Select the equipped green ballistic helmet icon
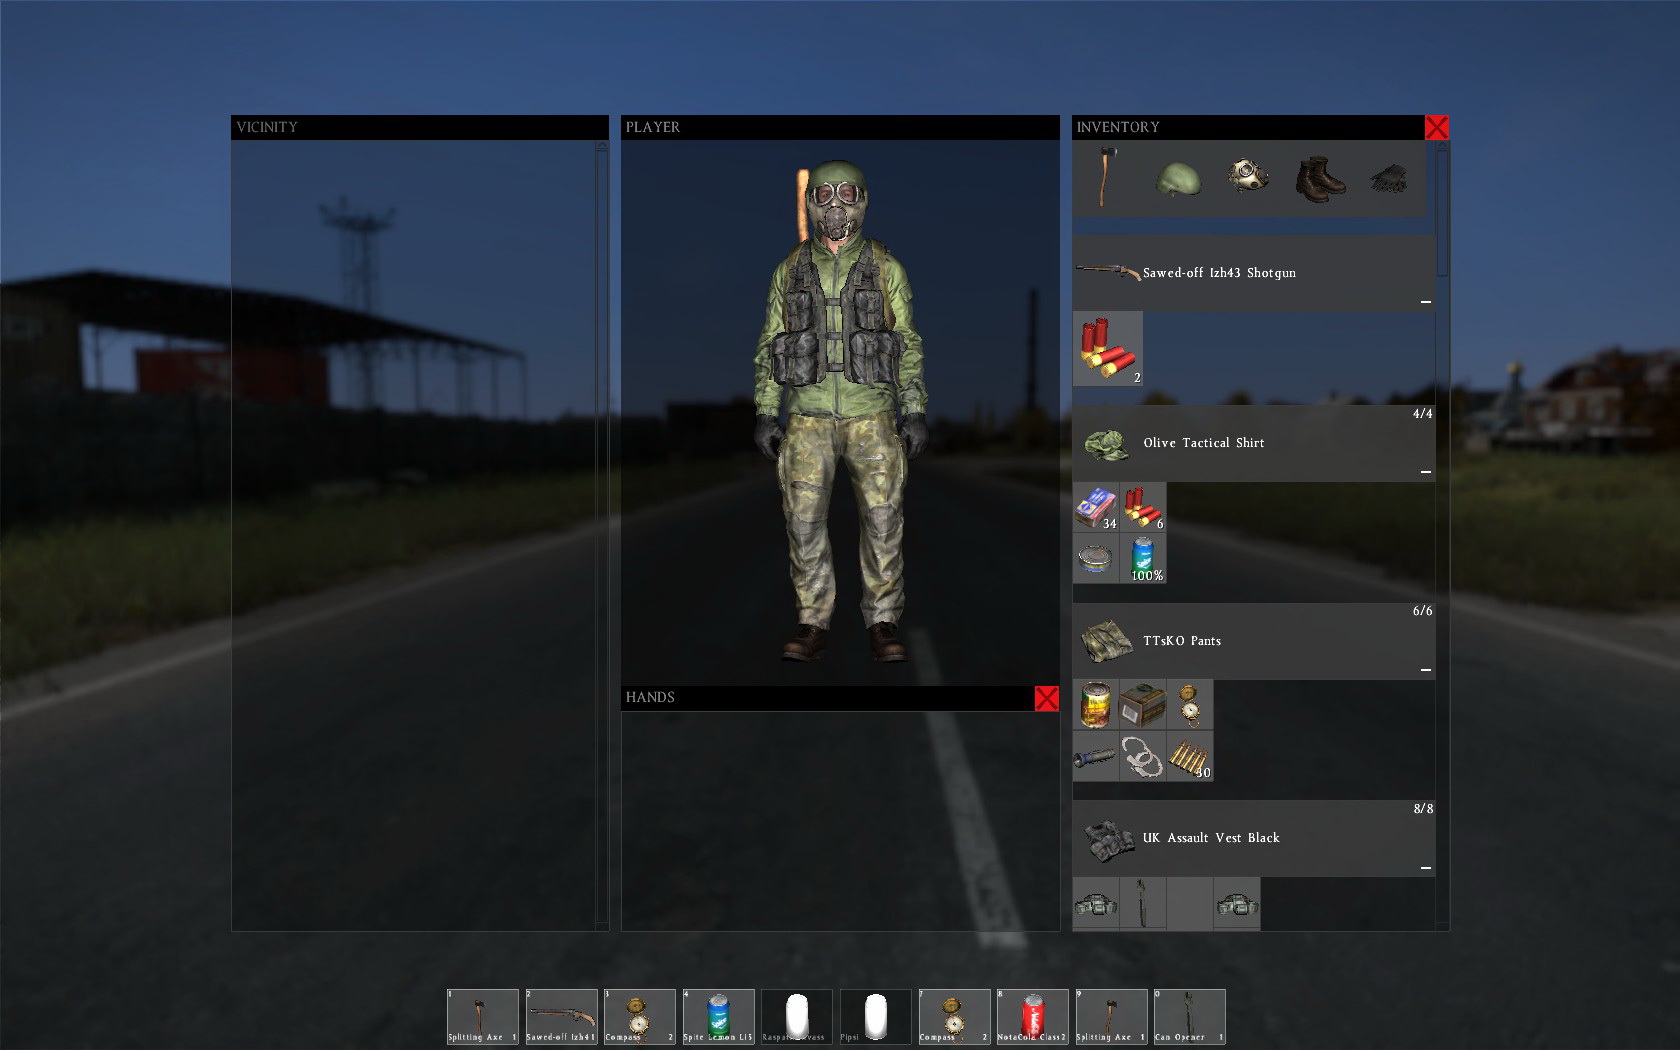The width and height of the screenshot is (1680, 1050). tap(1178, 179)
